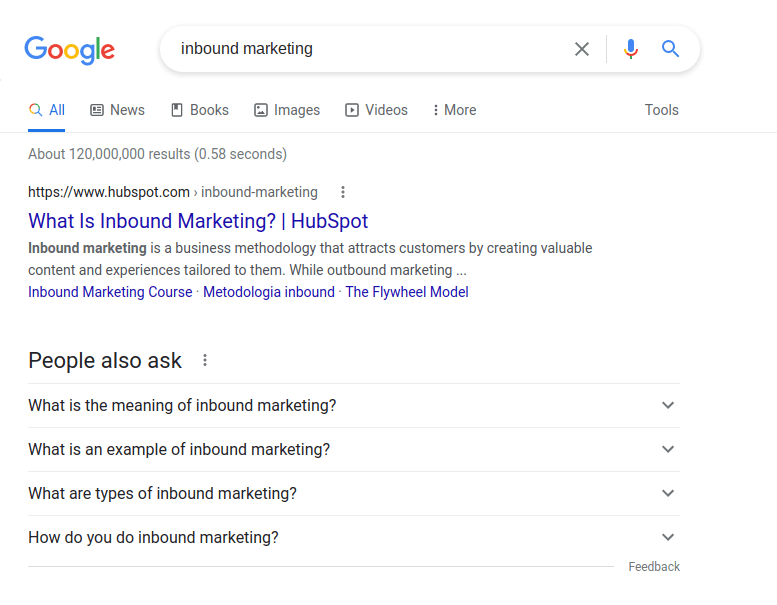This screenshot has width=777, height=605.
Task: Switch to the Books tab
Action: (x=199, y=110)
